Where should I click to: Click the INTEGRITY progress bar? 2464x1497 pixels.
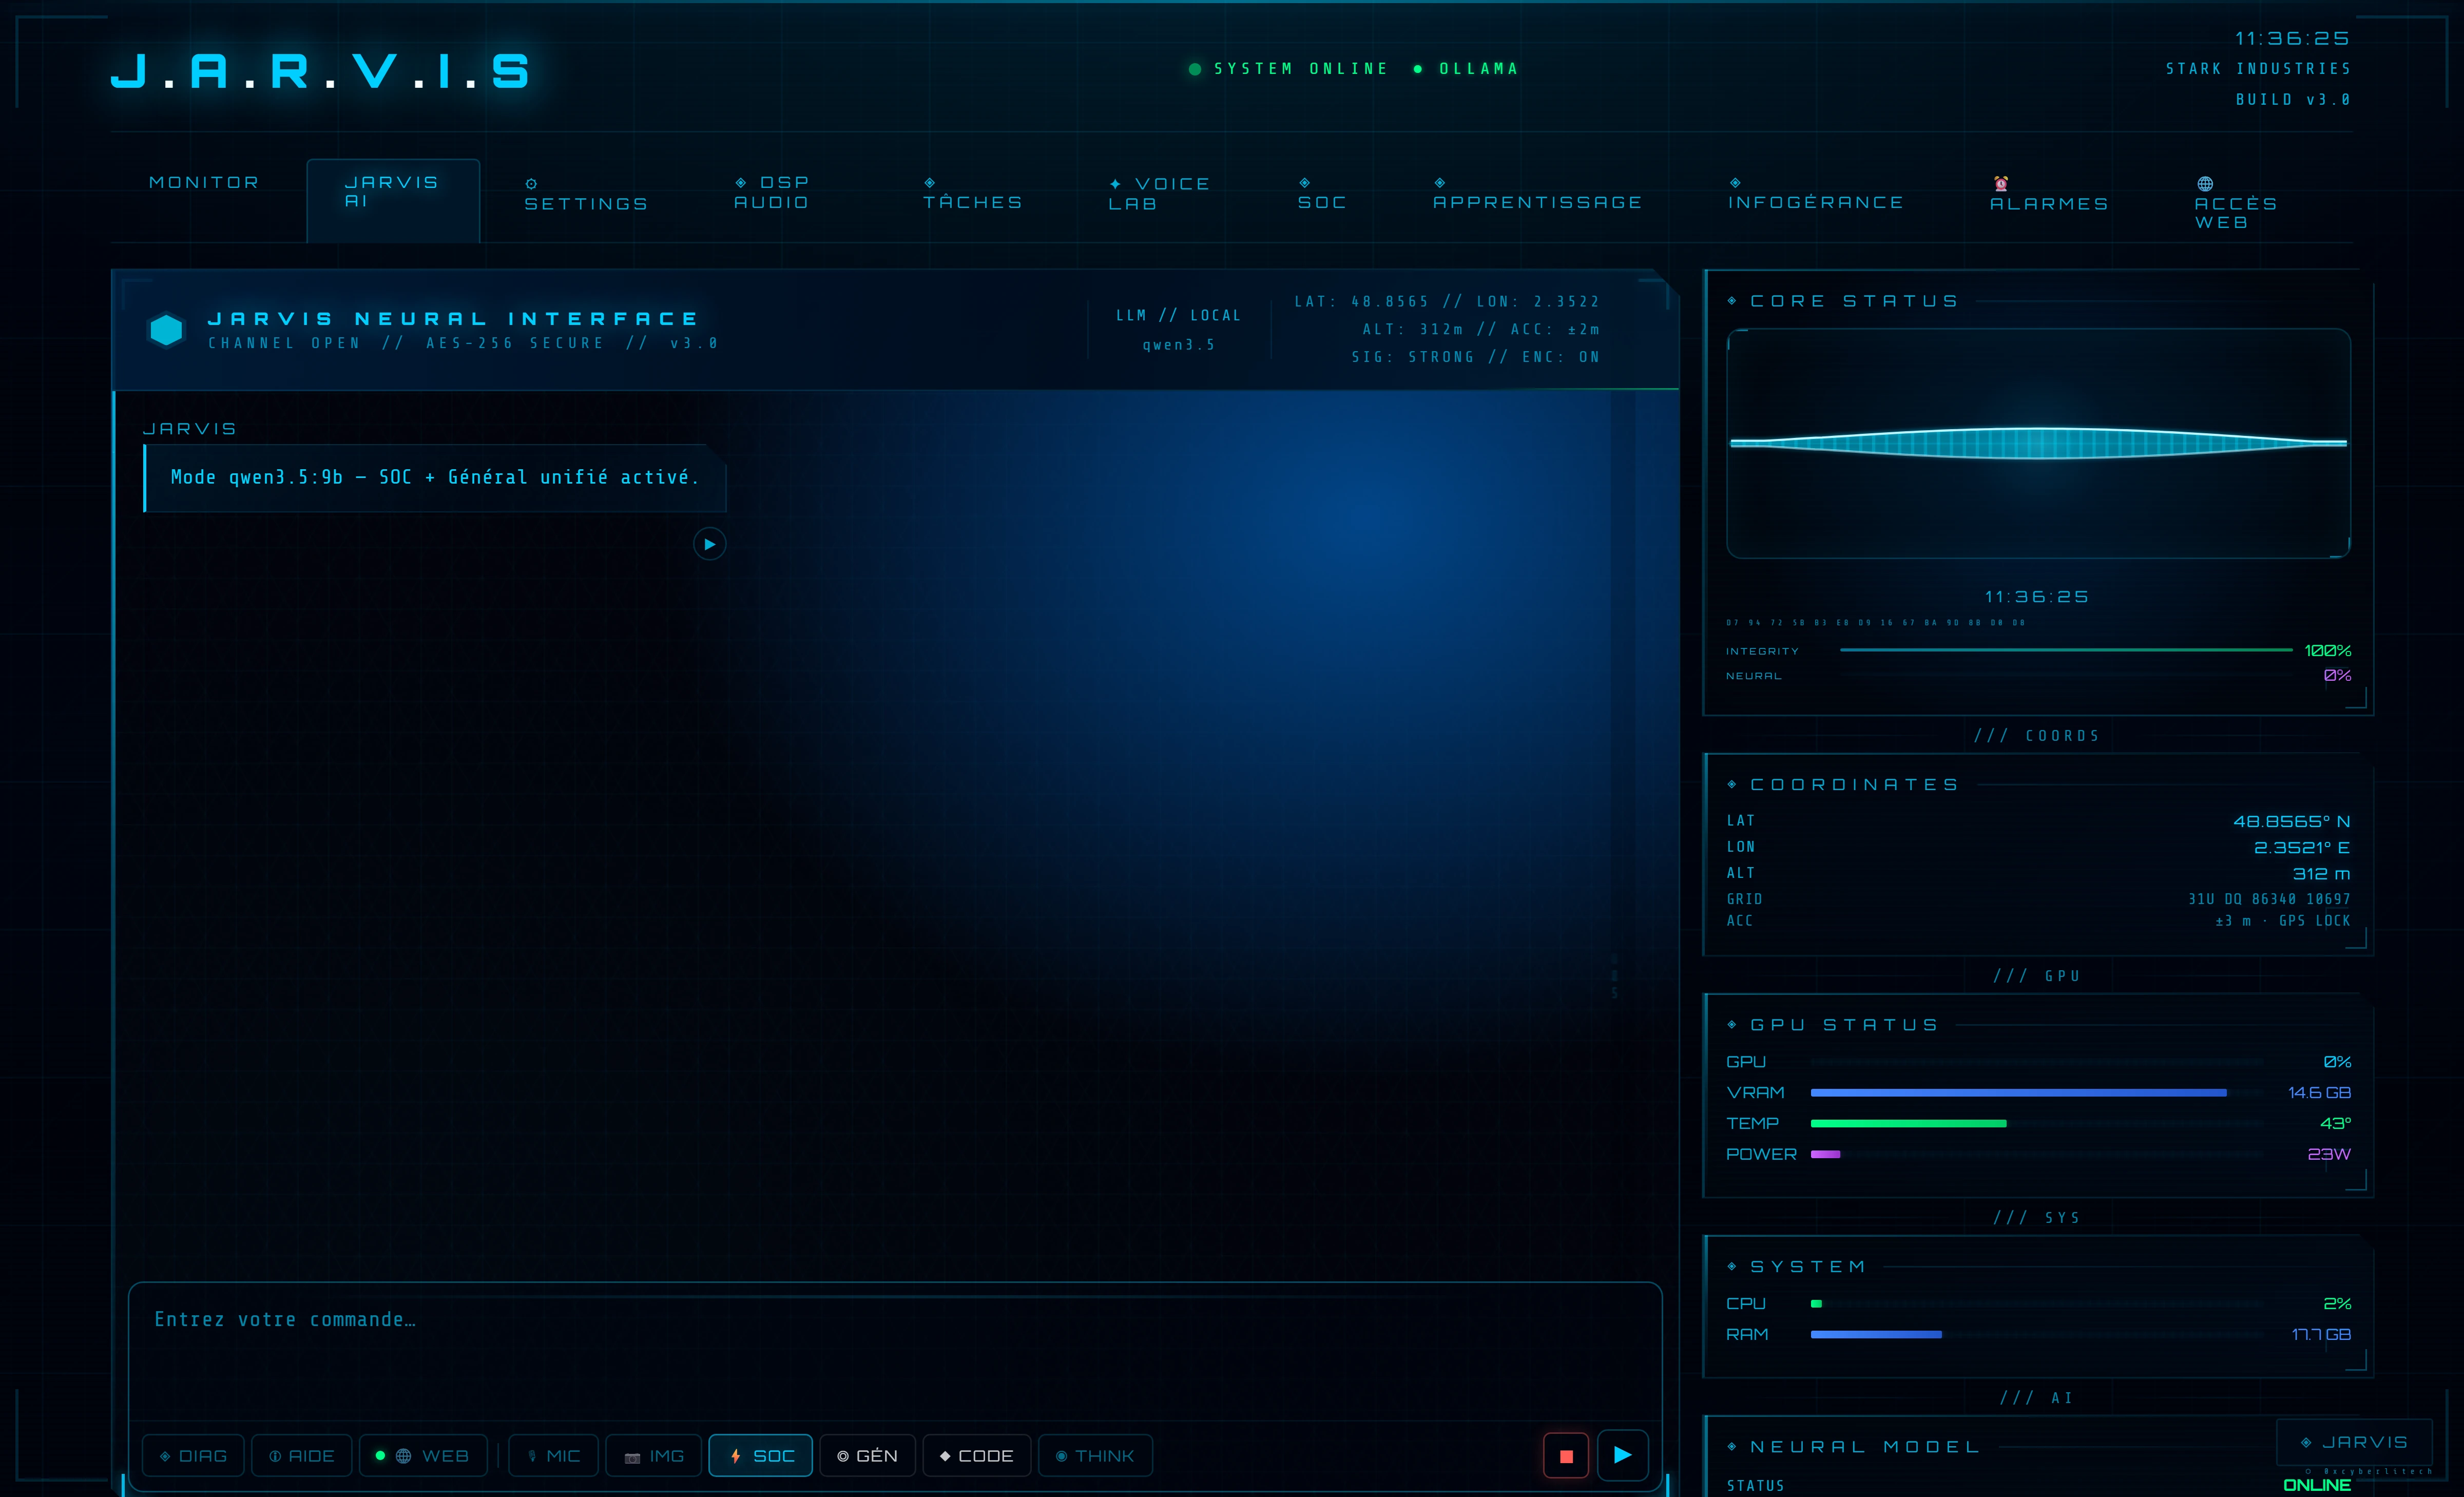click(x=2066, y=650)
